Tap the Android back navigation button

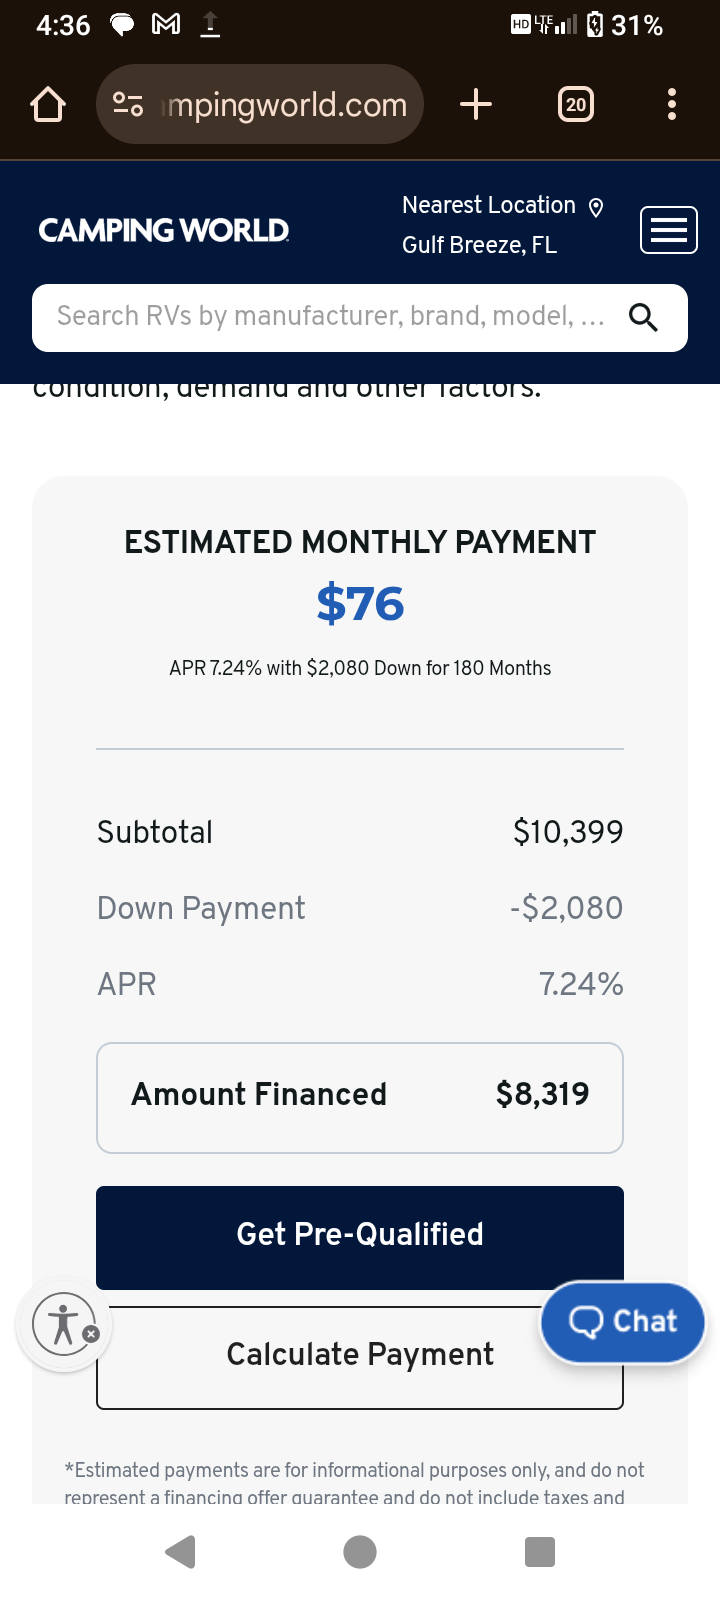coord(180,1552)
